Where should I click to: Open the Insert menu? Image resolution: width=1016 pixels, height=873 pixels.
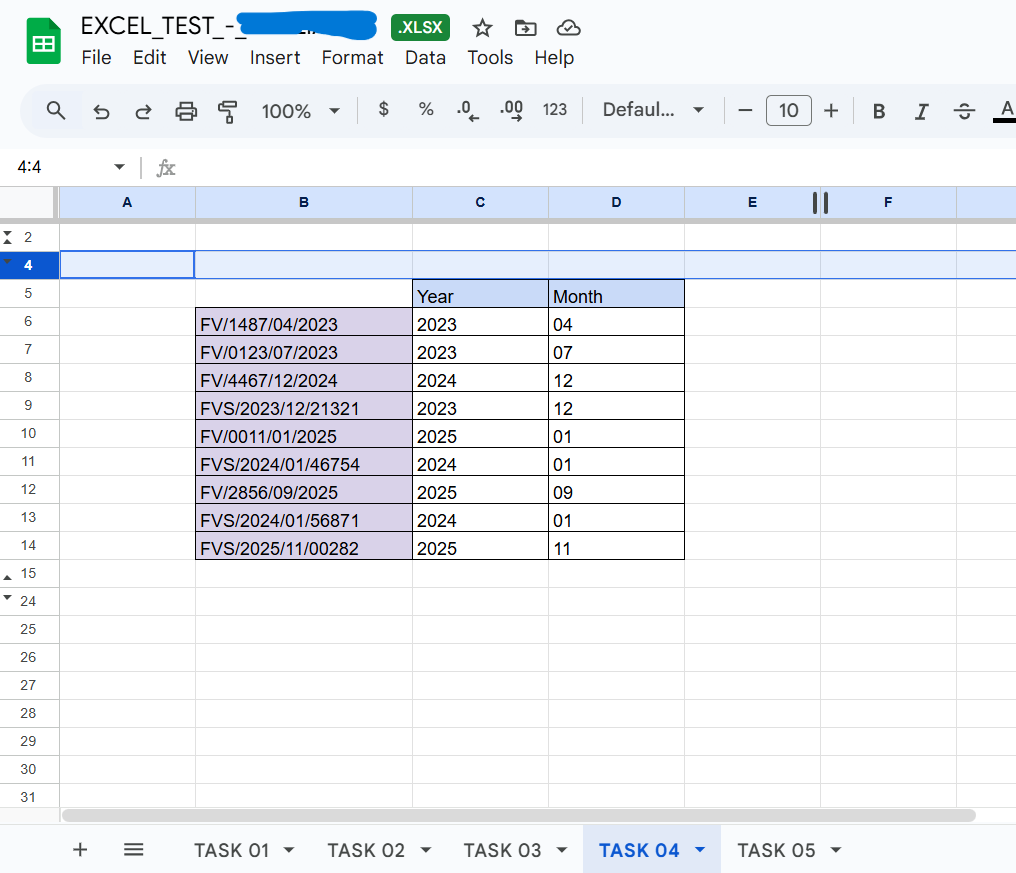point(275,58)
